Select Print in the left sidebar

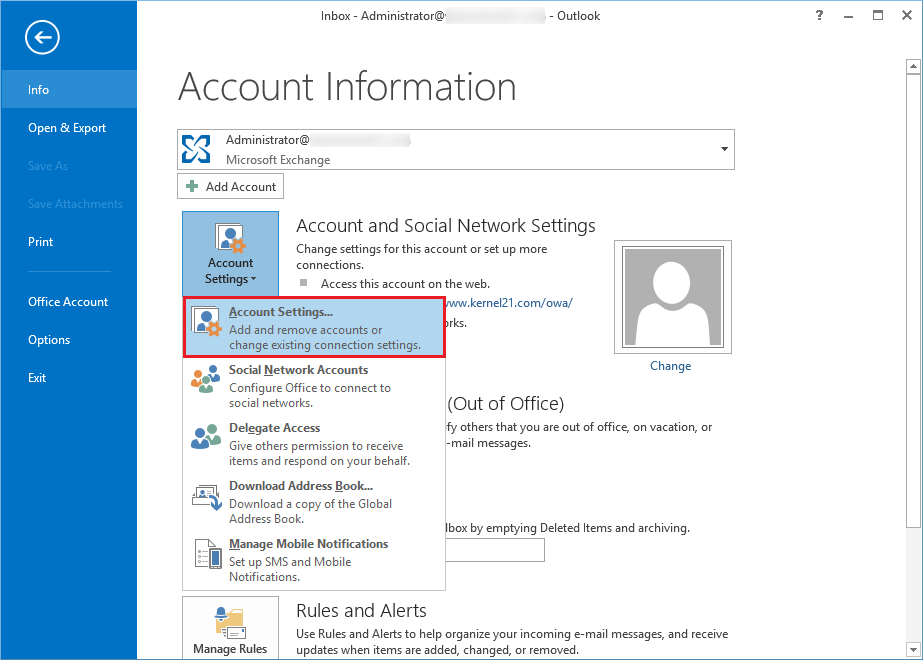click(41, 242)
